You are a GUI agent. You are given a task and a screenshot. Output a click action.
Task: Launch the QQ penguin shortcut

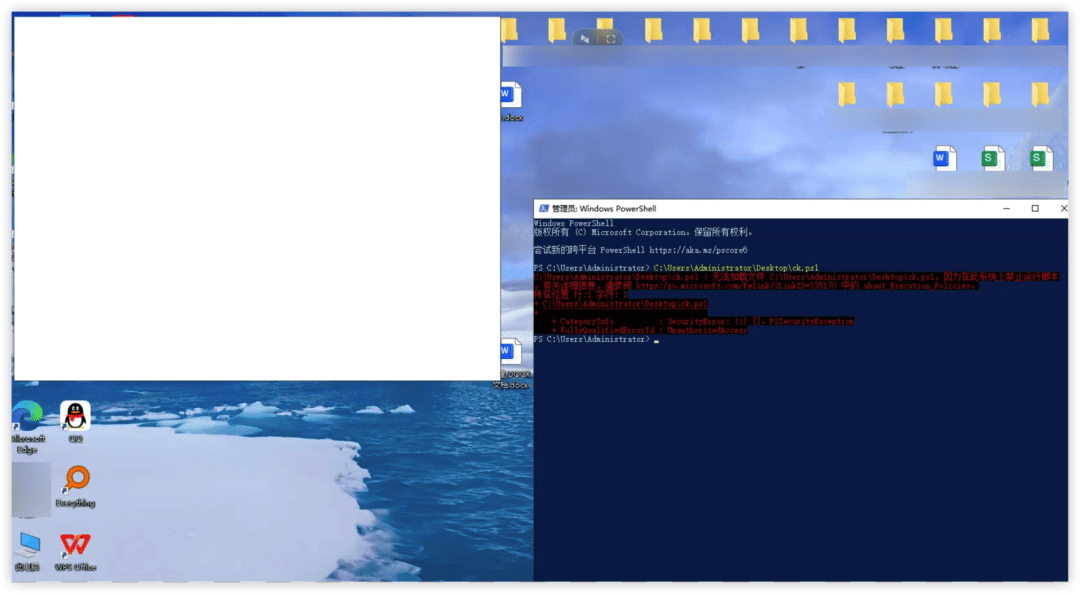pos(75,422)
